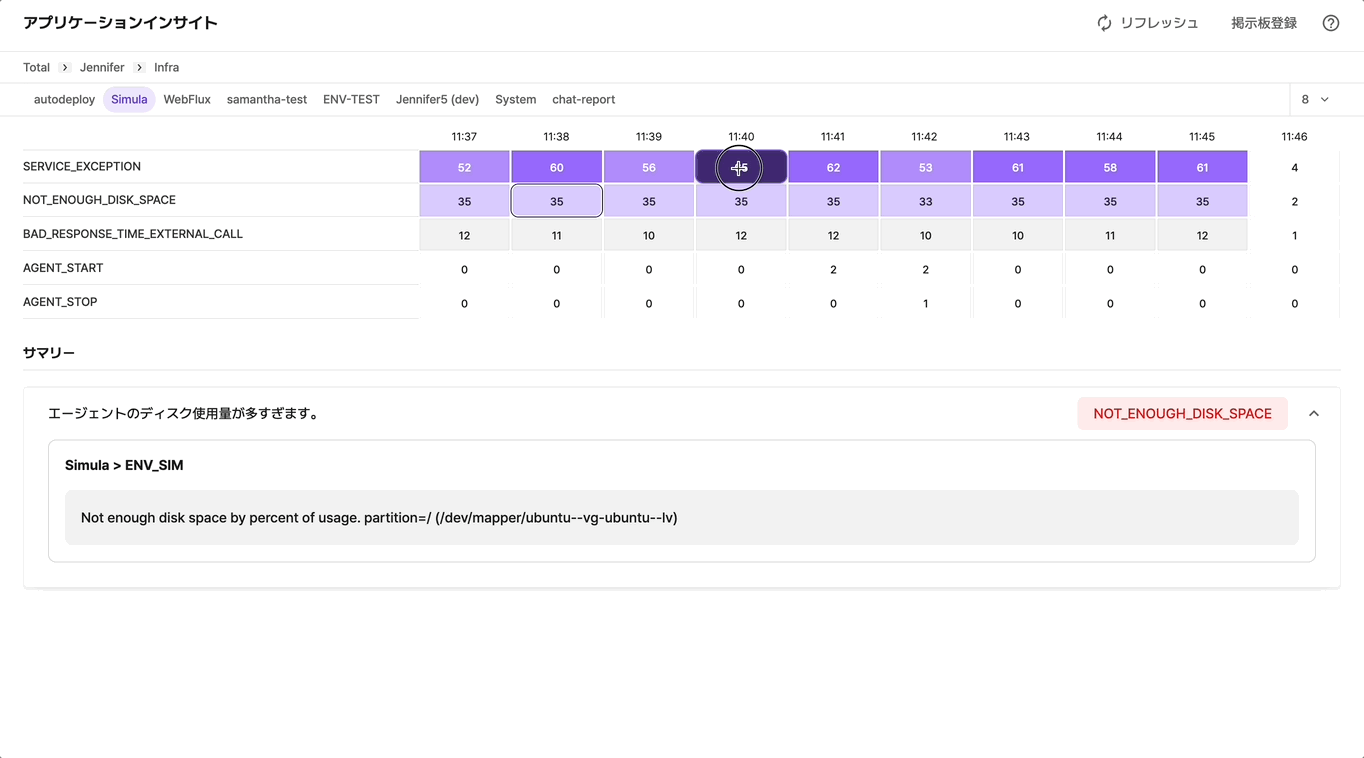Select the WebFlux tab

pyautogui.click(x=187, y=100)
